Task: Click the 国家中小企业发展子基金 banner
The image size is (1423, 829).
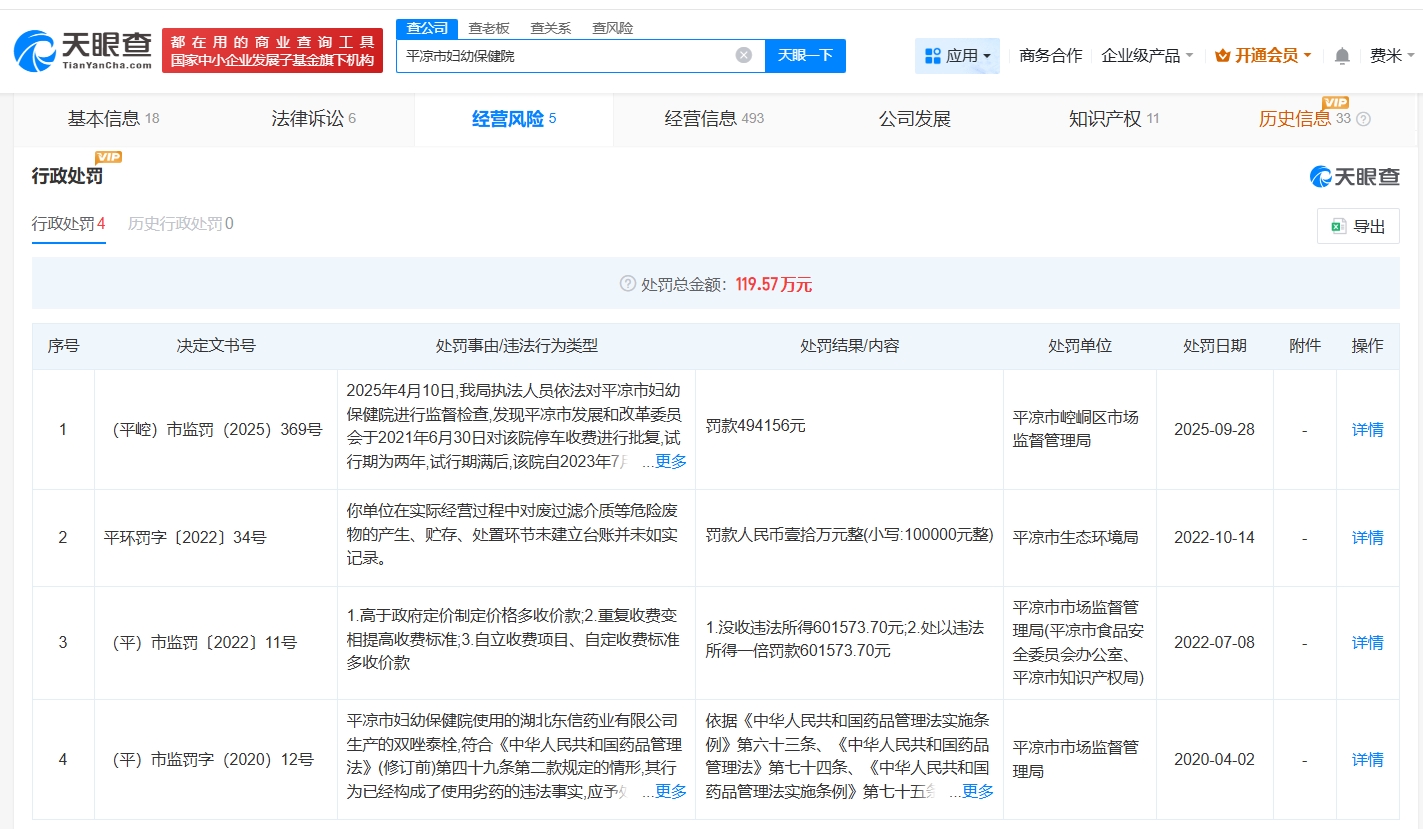Action: click(x=272, y=50)
